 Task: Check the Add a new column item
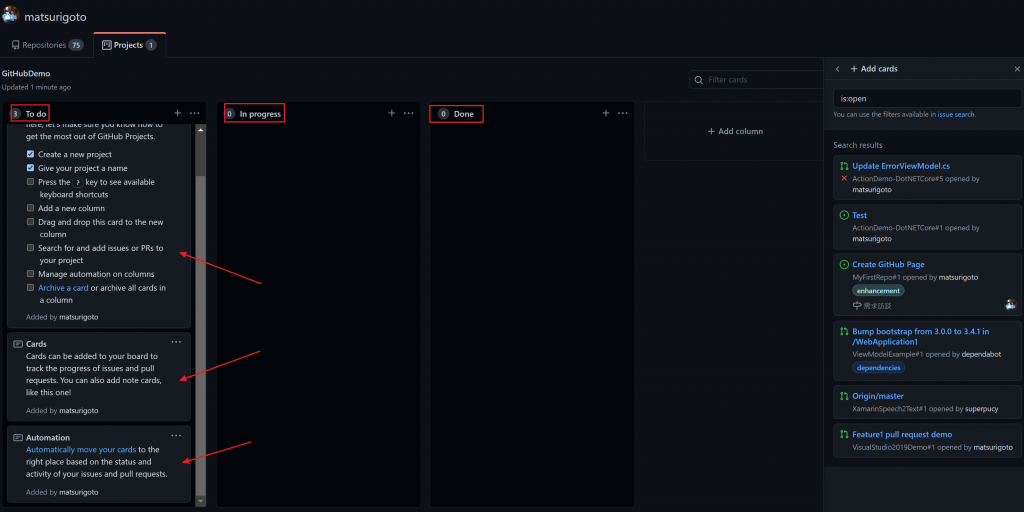coord(31,208)
